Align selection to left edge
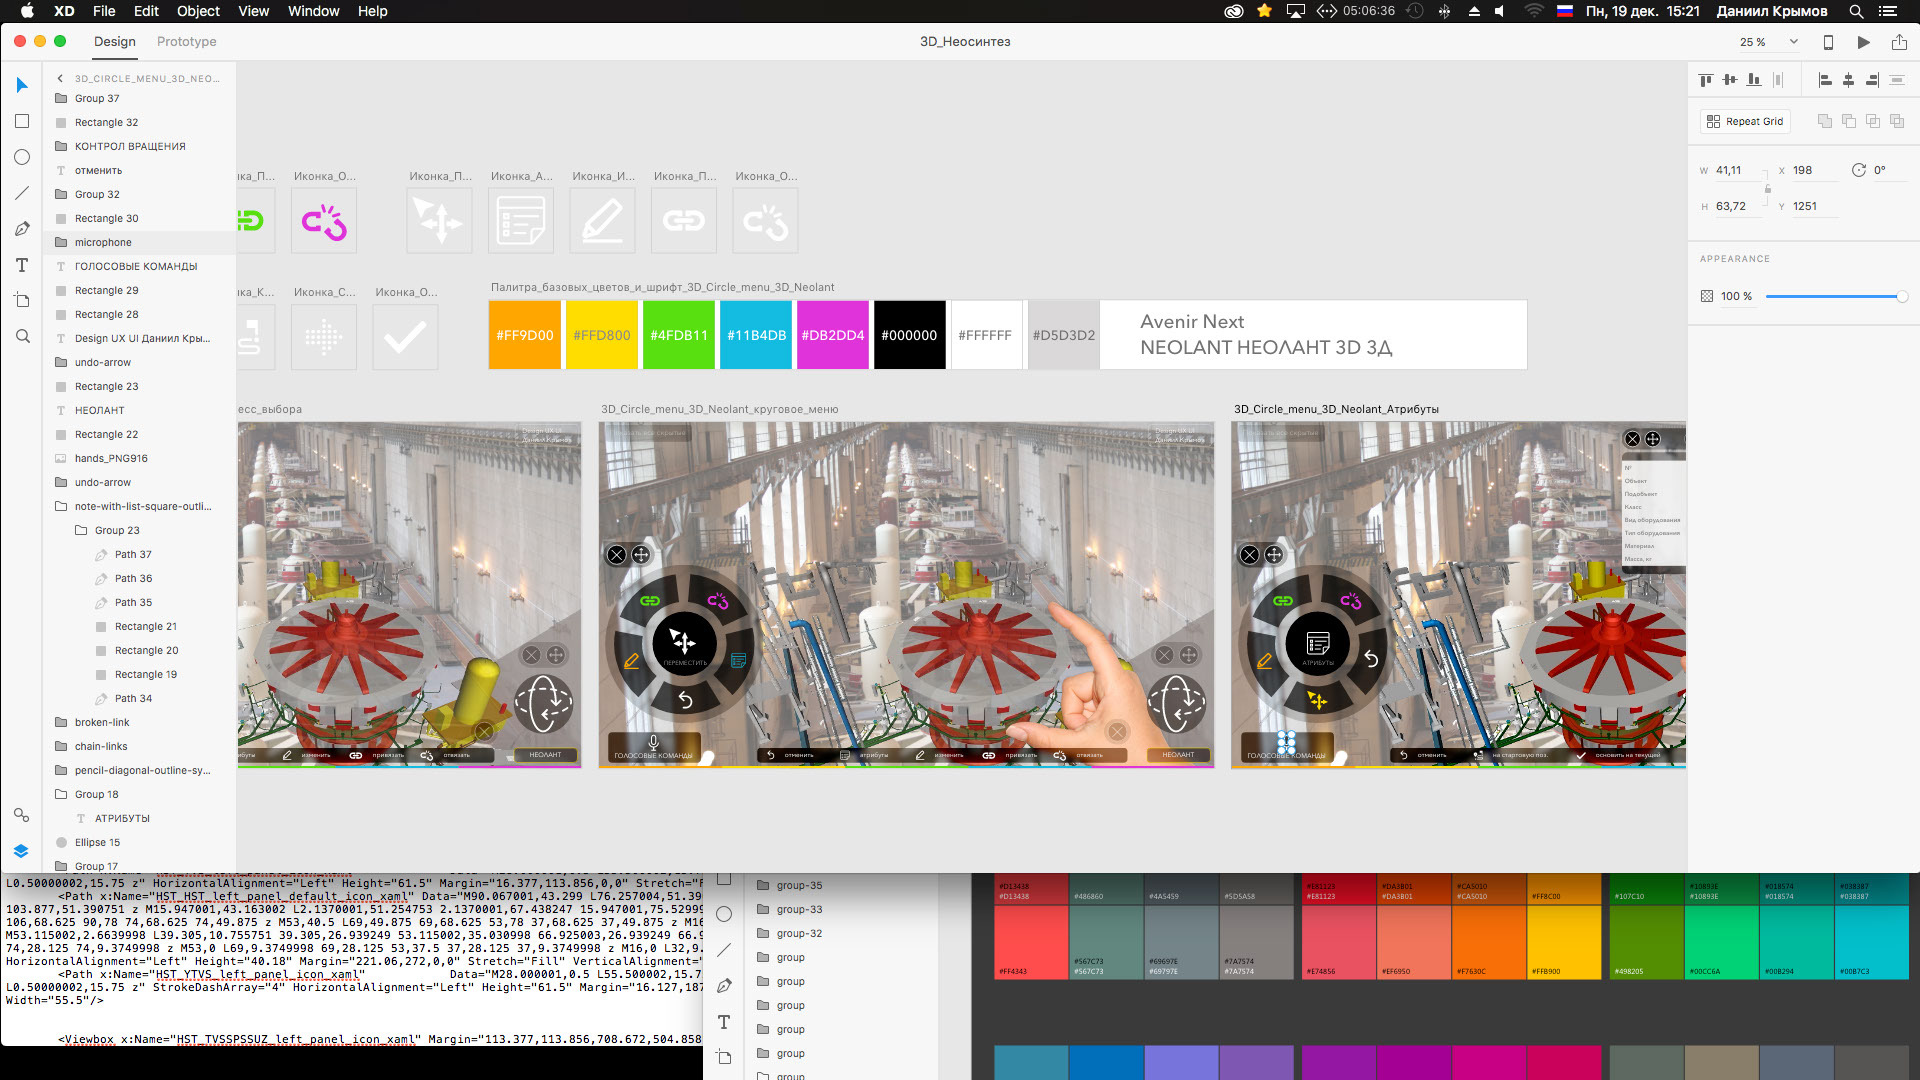This screenshot has height=1080, width=1920. 1825,80
